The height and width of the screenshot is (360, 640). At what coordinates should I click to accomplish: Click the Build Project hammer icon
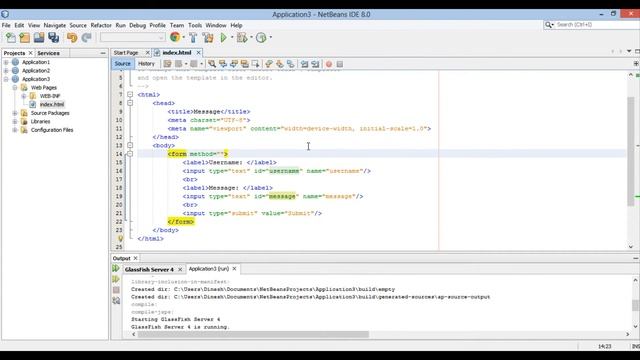click(193, 38)
